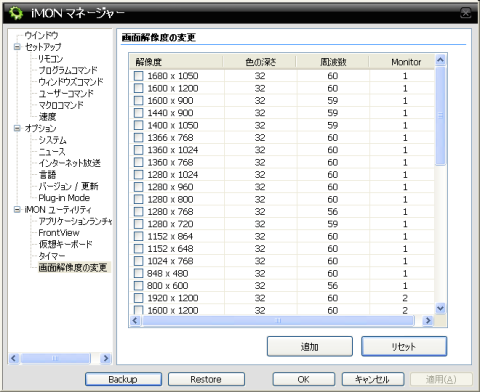Tick the 1280 x 960 checkbox
The image size is (480, 392).
[x=138, y=187]
